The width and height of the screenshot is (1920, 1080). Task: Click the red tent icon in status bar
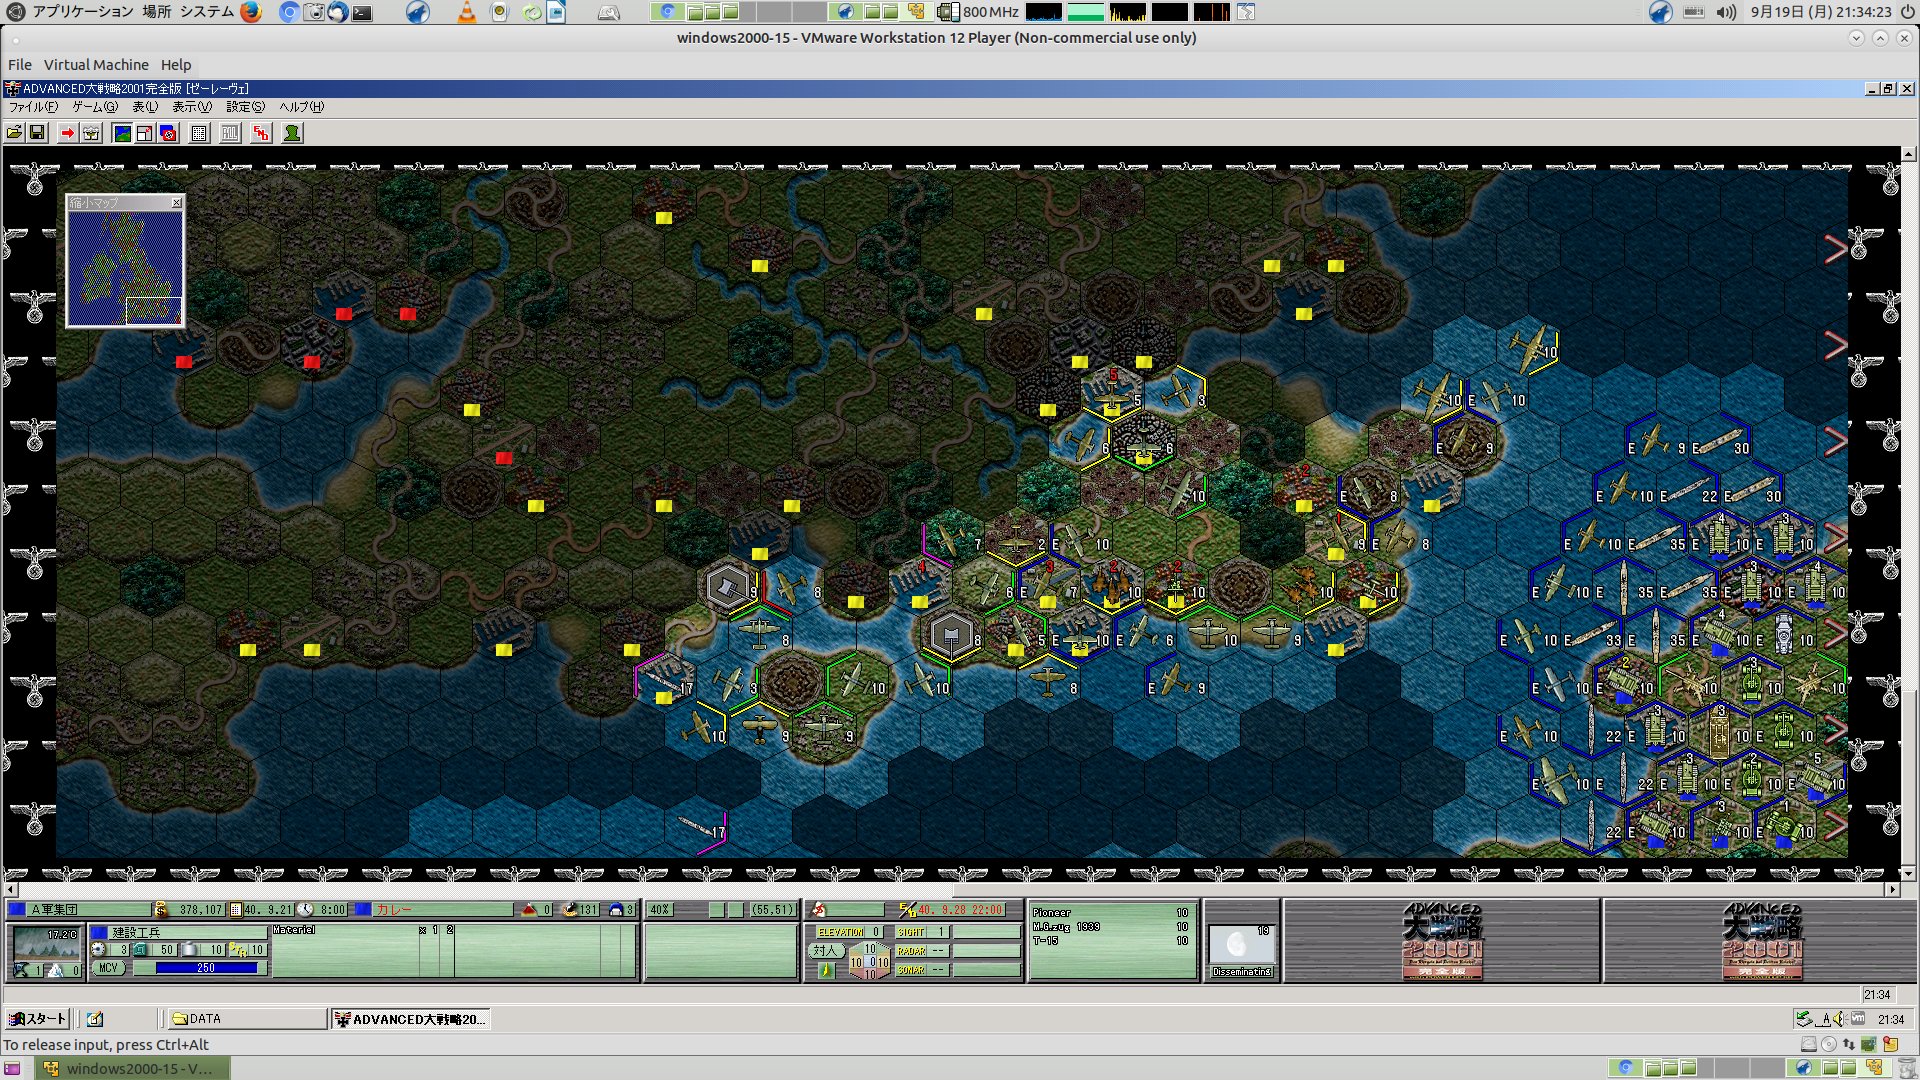click(x=529, y=910)
